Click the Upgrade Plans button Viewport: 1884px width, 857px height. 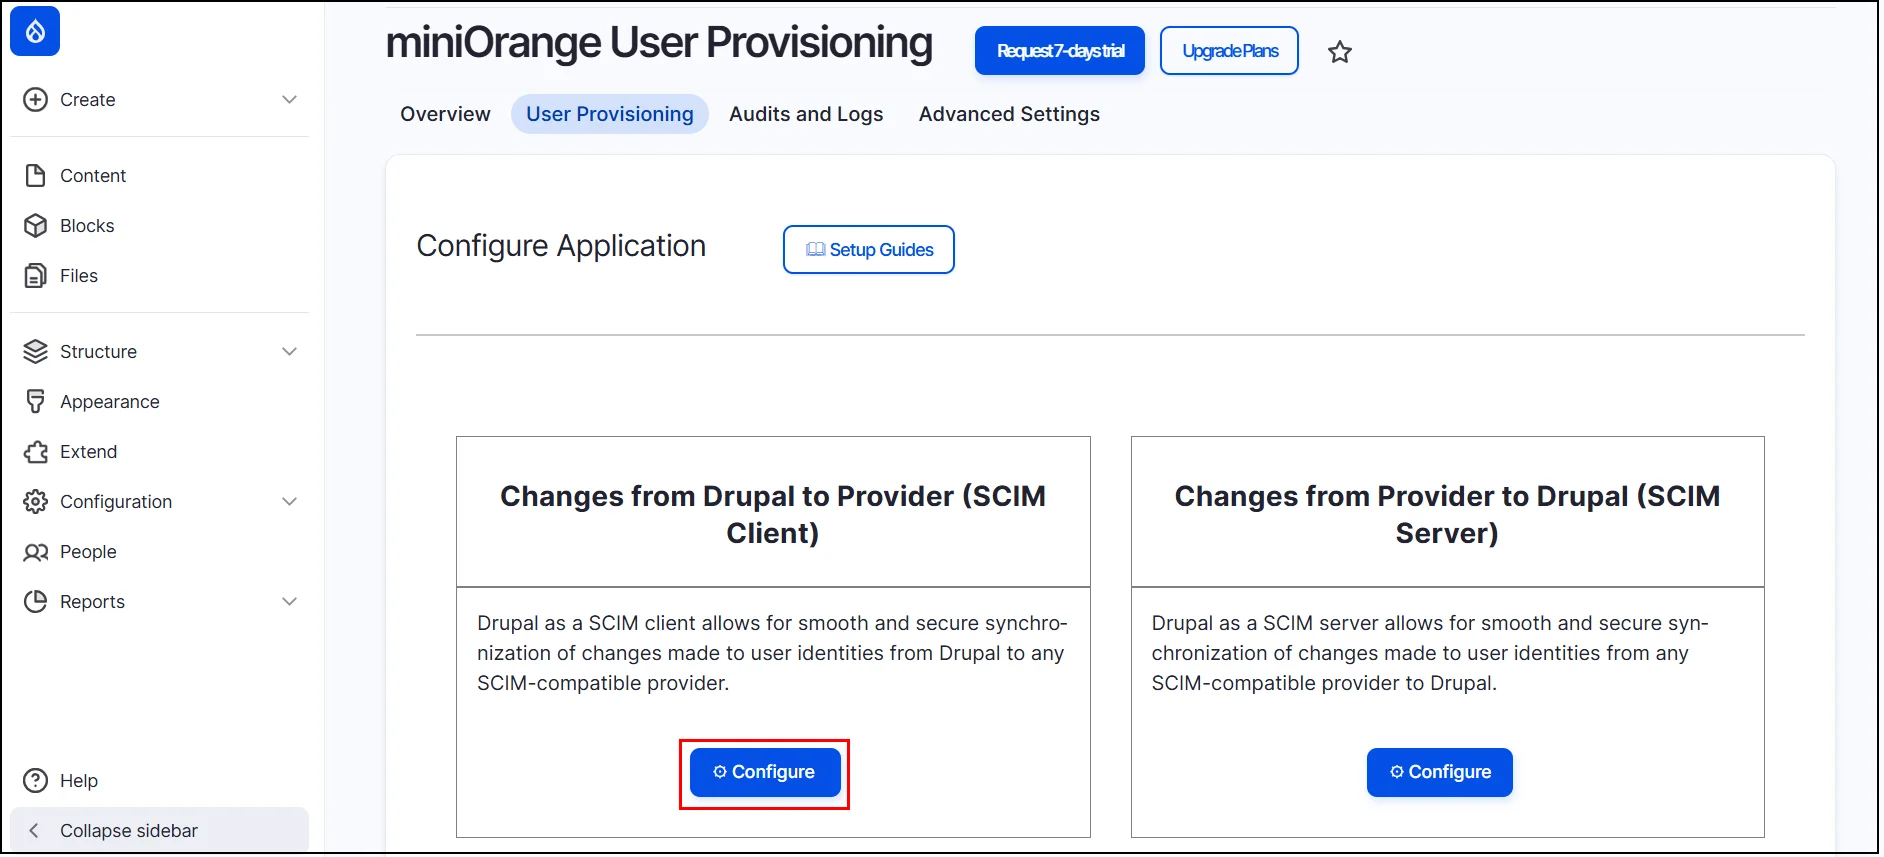click(1229, 51)
